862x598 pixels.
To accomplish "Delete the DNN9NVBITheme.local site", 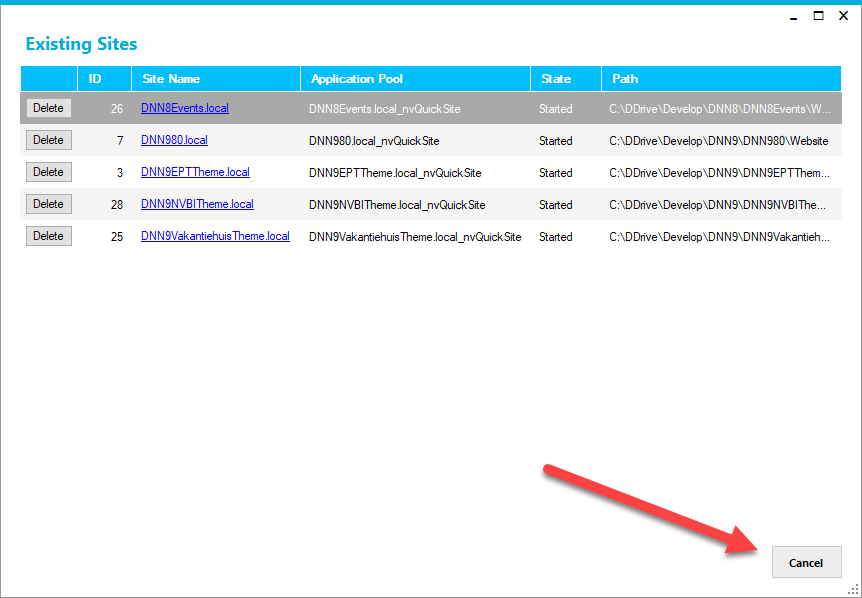I will (x=48, y=204).
